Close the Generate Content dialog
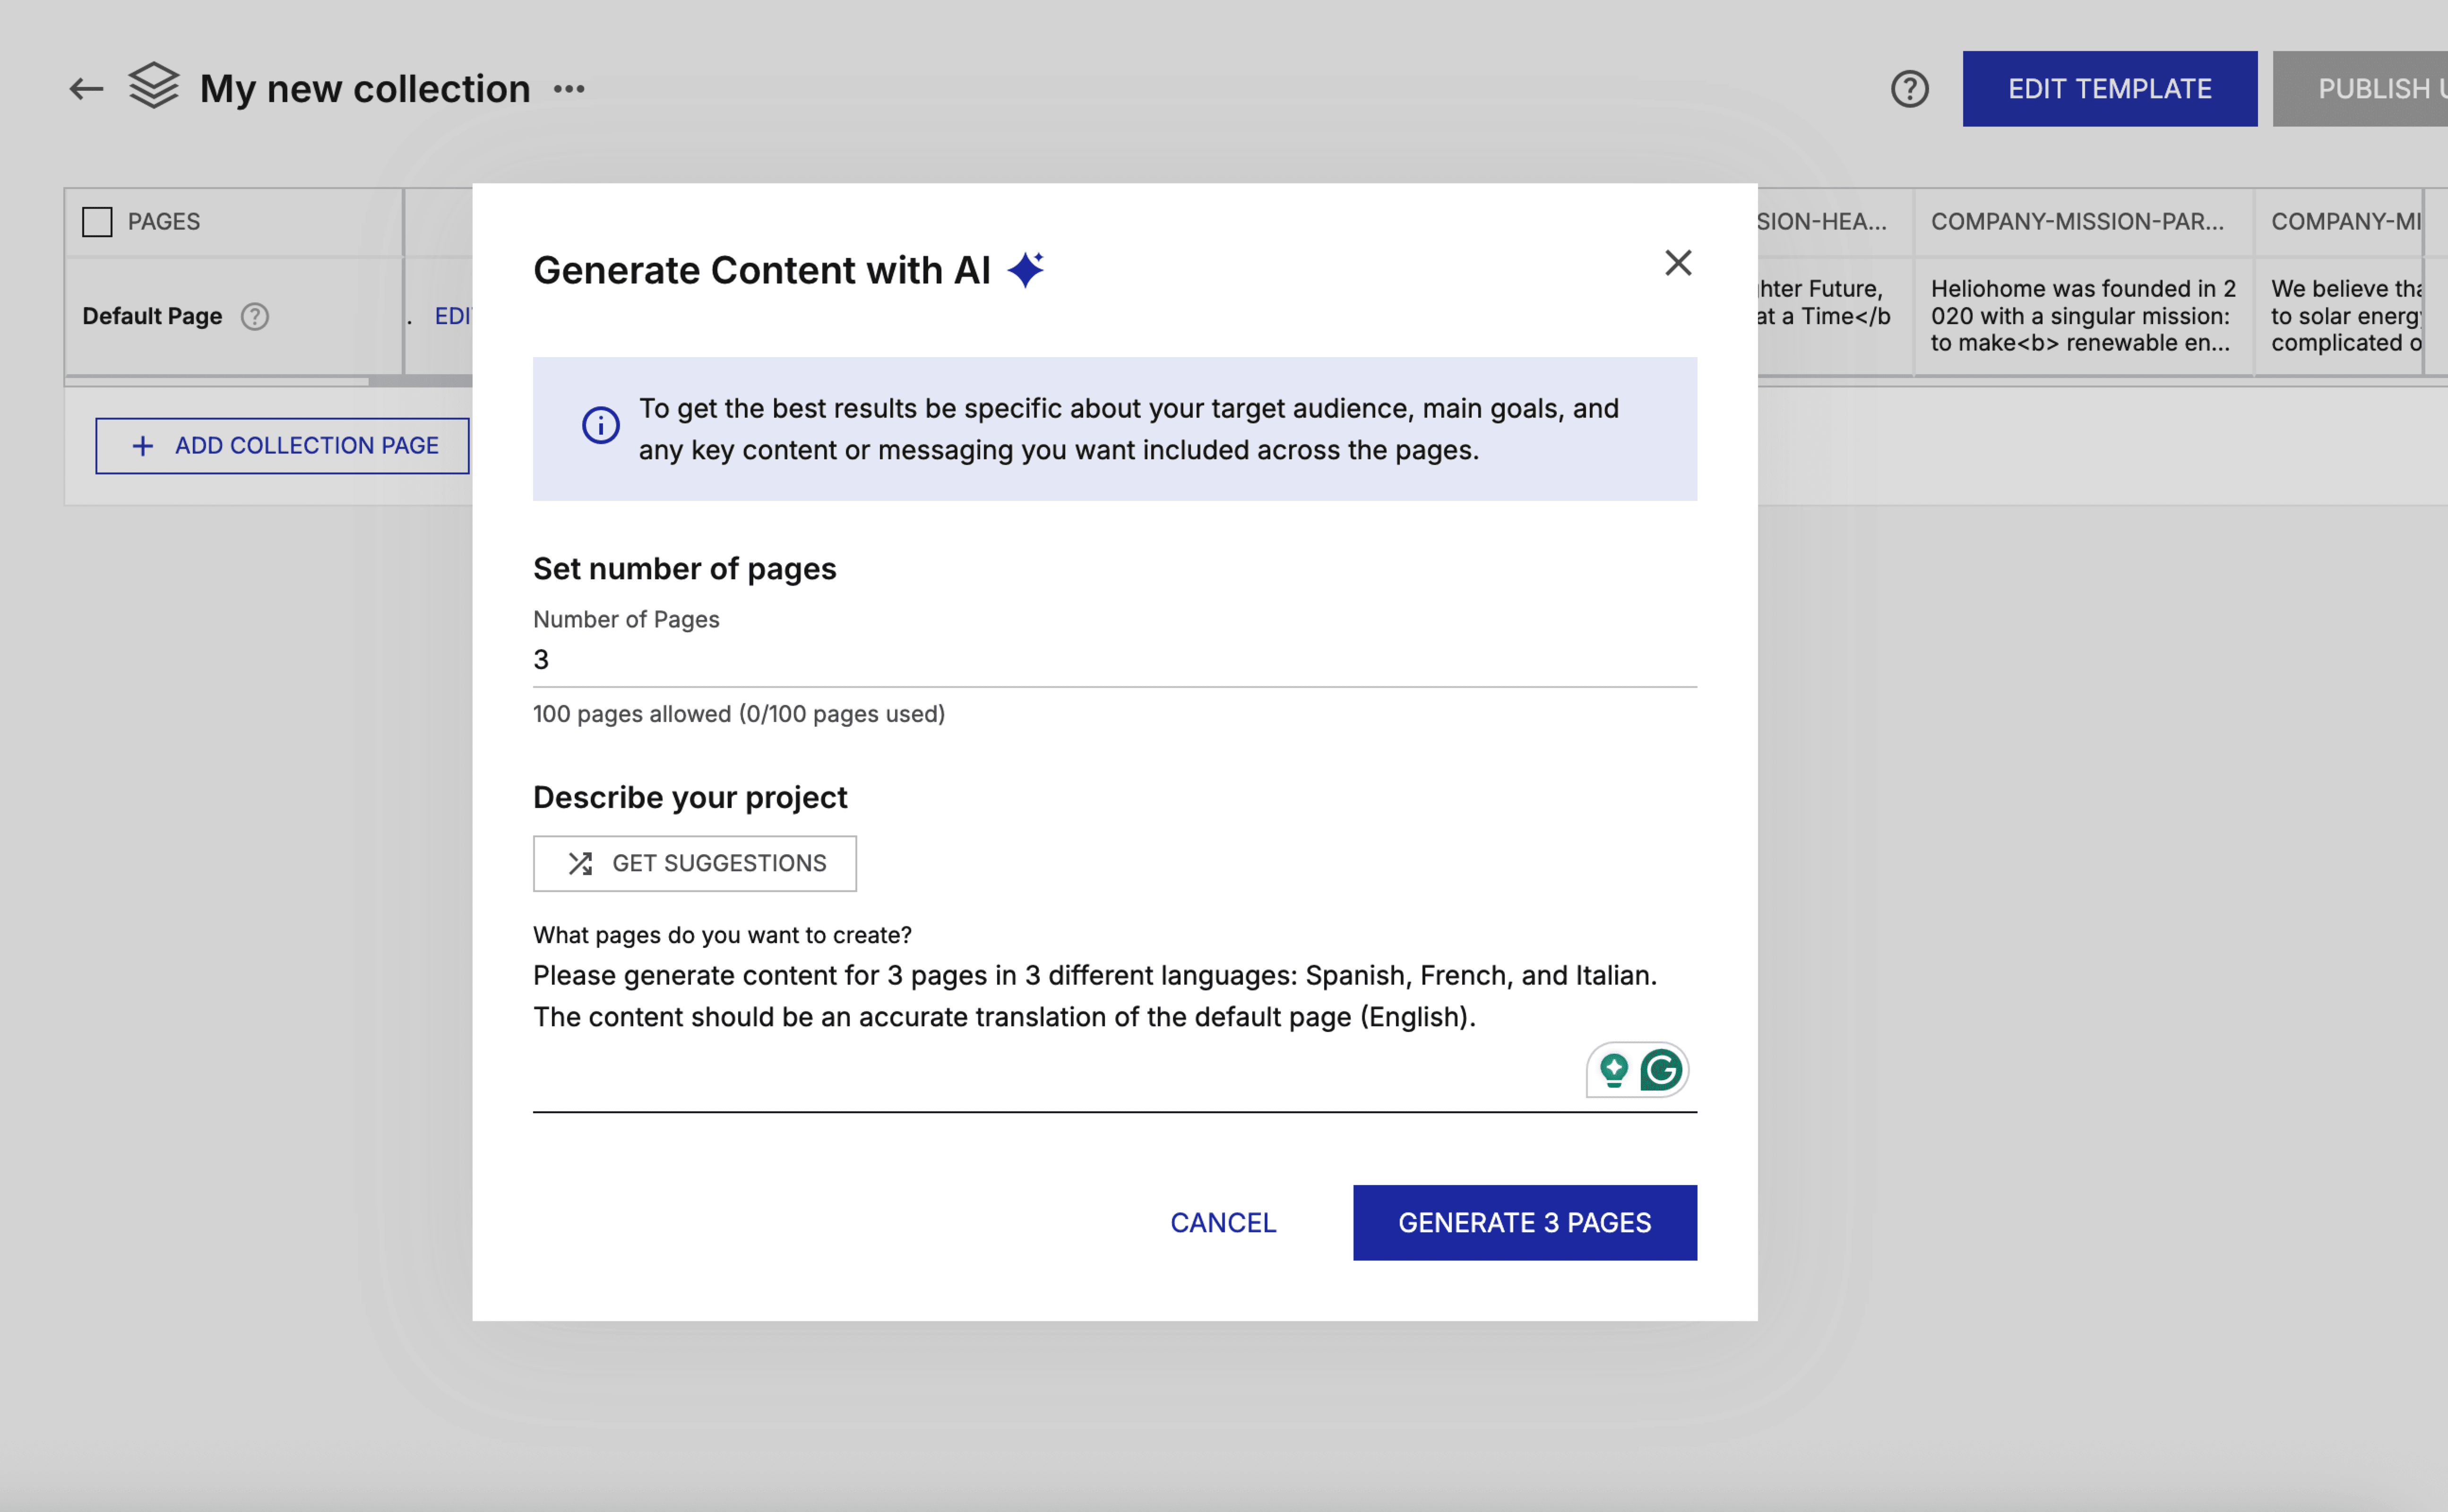This screenshot has width=2448, height=1512. pos(1678,263)
